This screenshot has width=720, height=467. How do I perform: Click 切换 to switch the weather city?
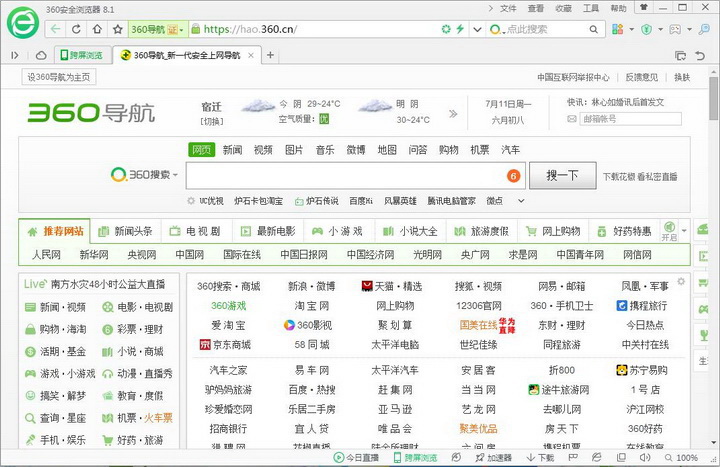point(212,120)
